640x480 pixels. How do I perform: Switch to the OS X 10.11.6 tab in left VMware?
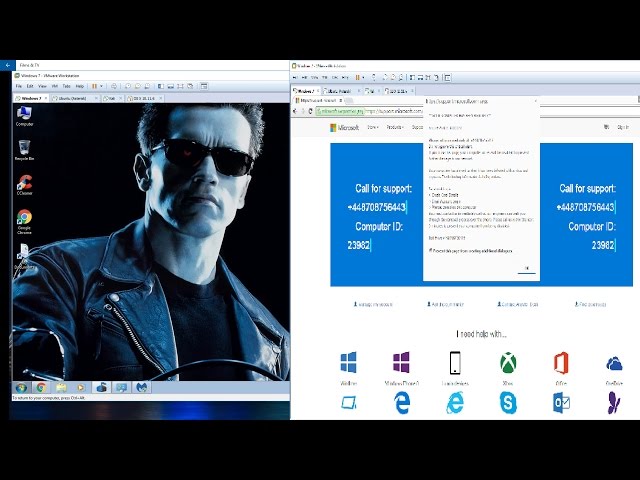144,98
